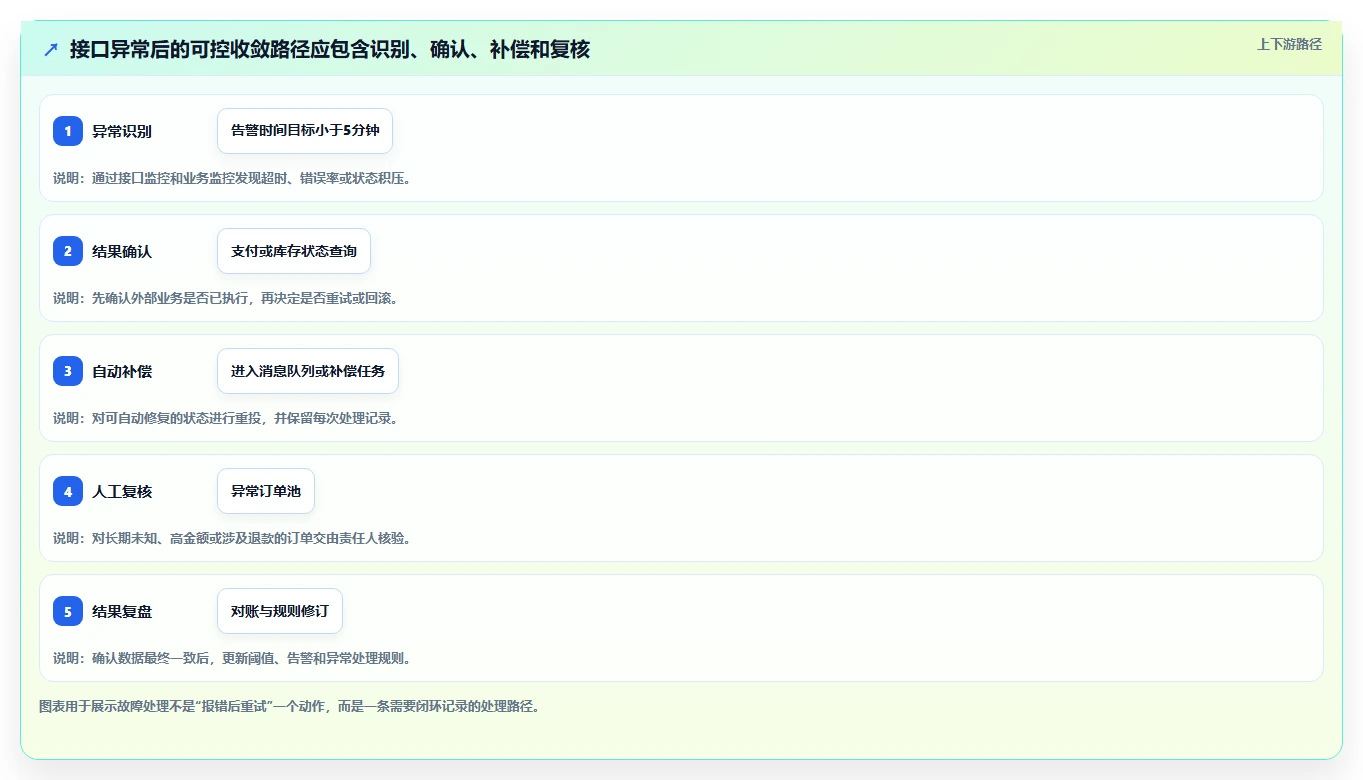Select step number badge 5
This screenshot has width=1363, height=780.
click(x=68, y=611)
